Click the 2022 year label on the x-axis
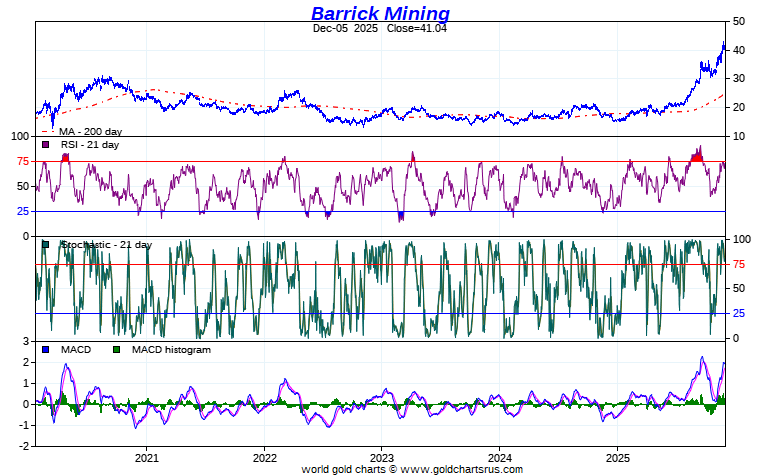 point(264,457)
